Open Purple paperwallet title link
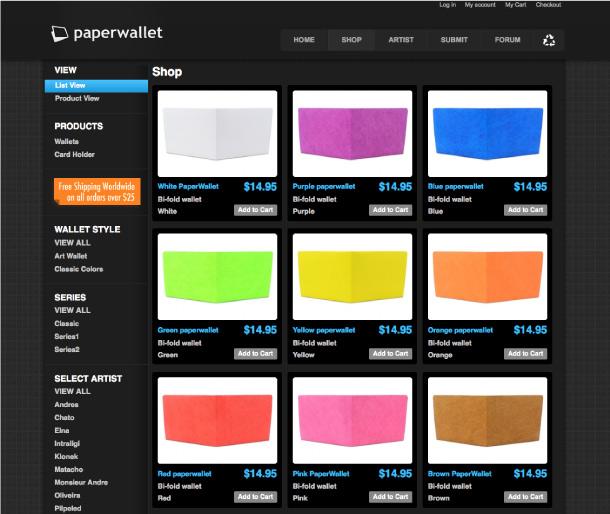Image resolution: width=610 pixels, height=514 pixels. 324,186
